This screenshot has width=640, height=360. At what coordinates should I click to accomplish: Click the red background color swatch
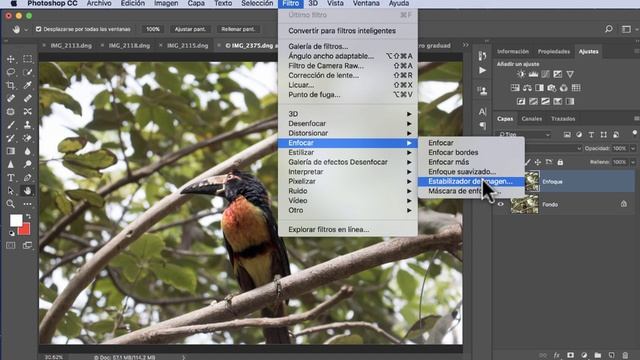pyautogui.click(x=25, y=230)
